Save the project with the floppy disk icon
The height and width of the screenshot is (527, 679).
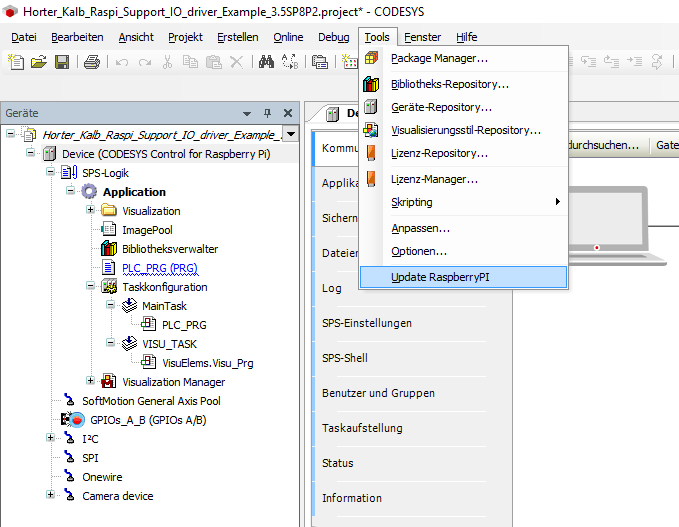tap(62, 62)
